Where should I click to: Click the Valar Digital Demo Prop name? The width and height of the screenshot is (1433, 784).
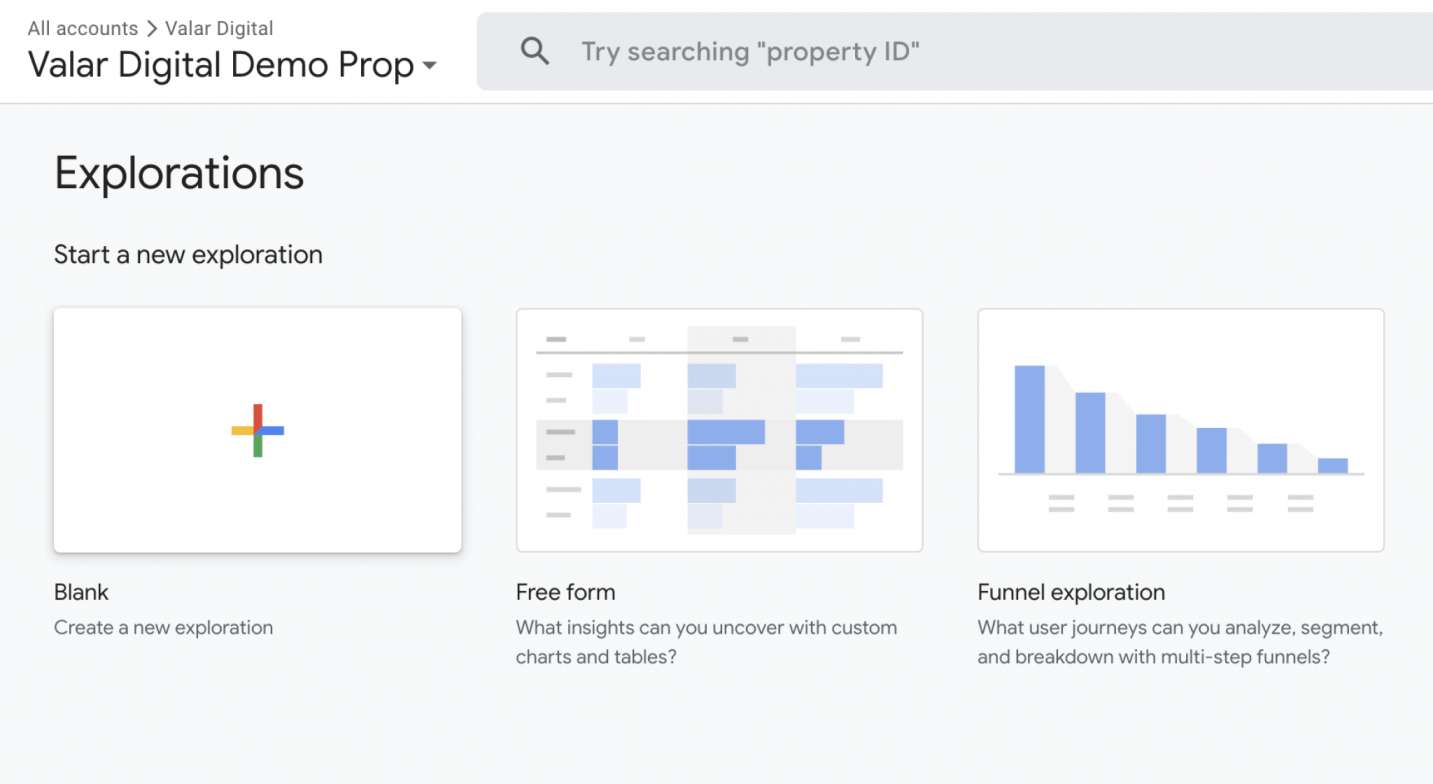[x=220, y=66]
